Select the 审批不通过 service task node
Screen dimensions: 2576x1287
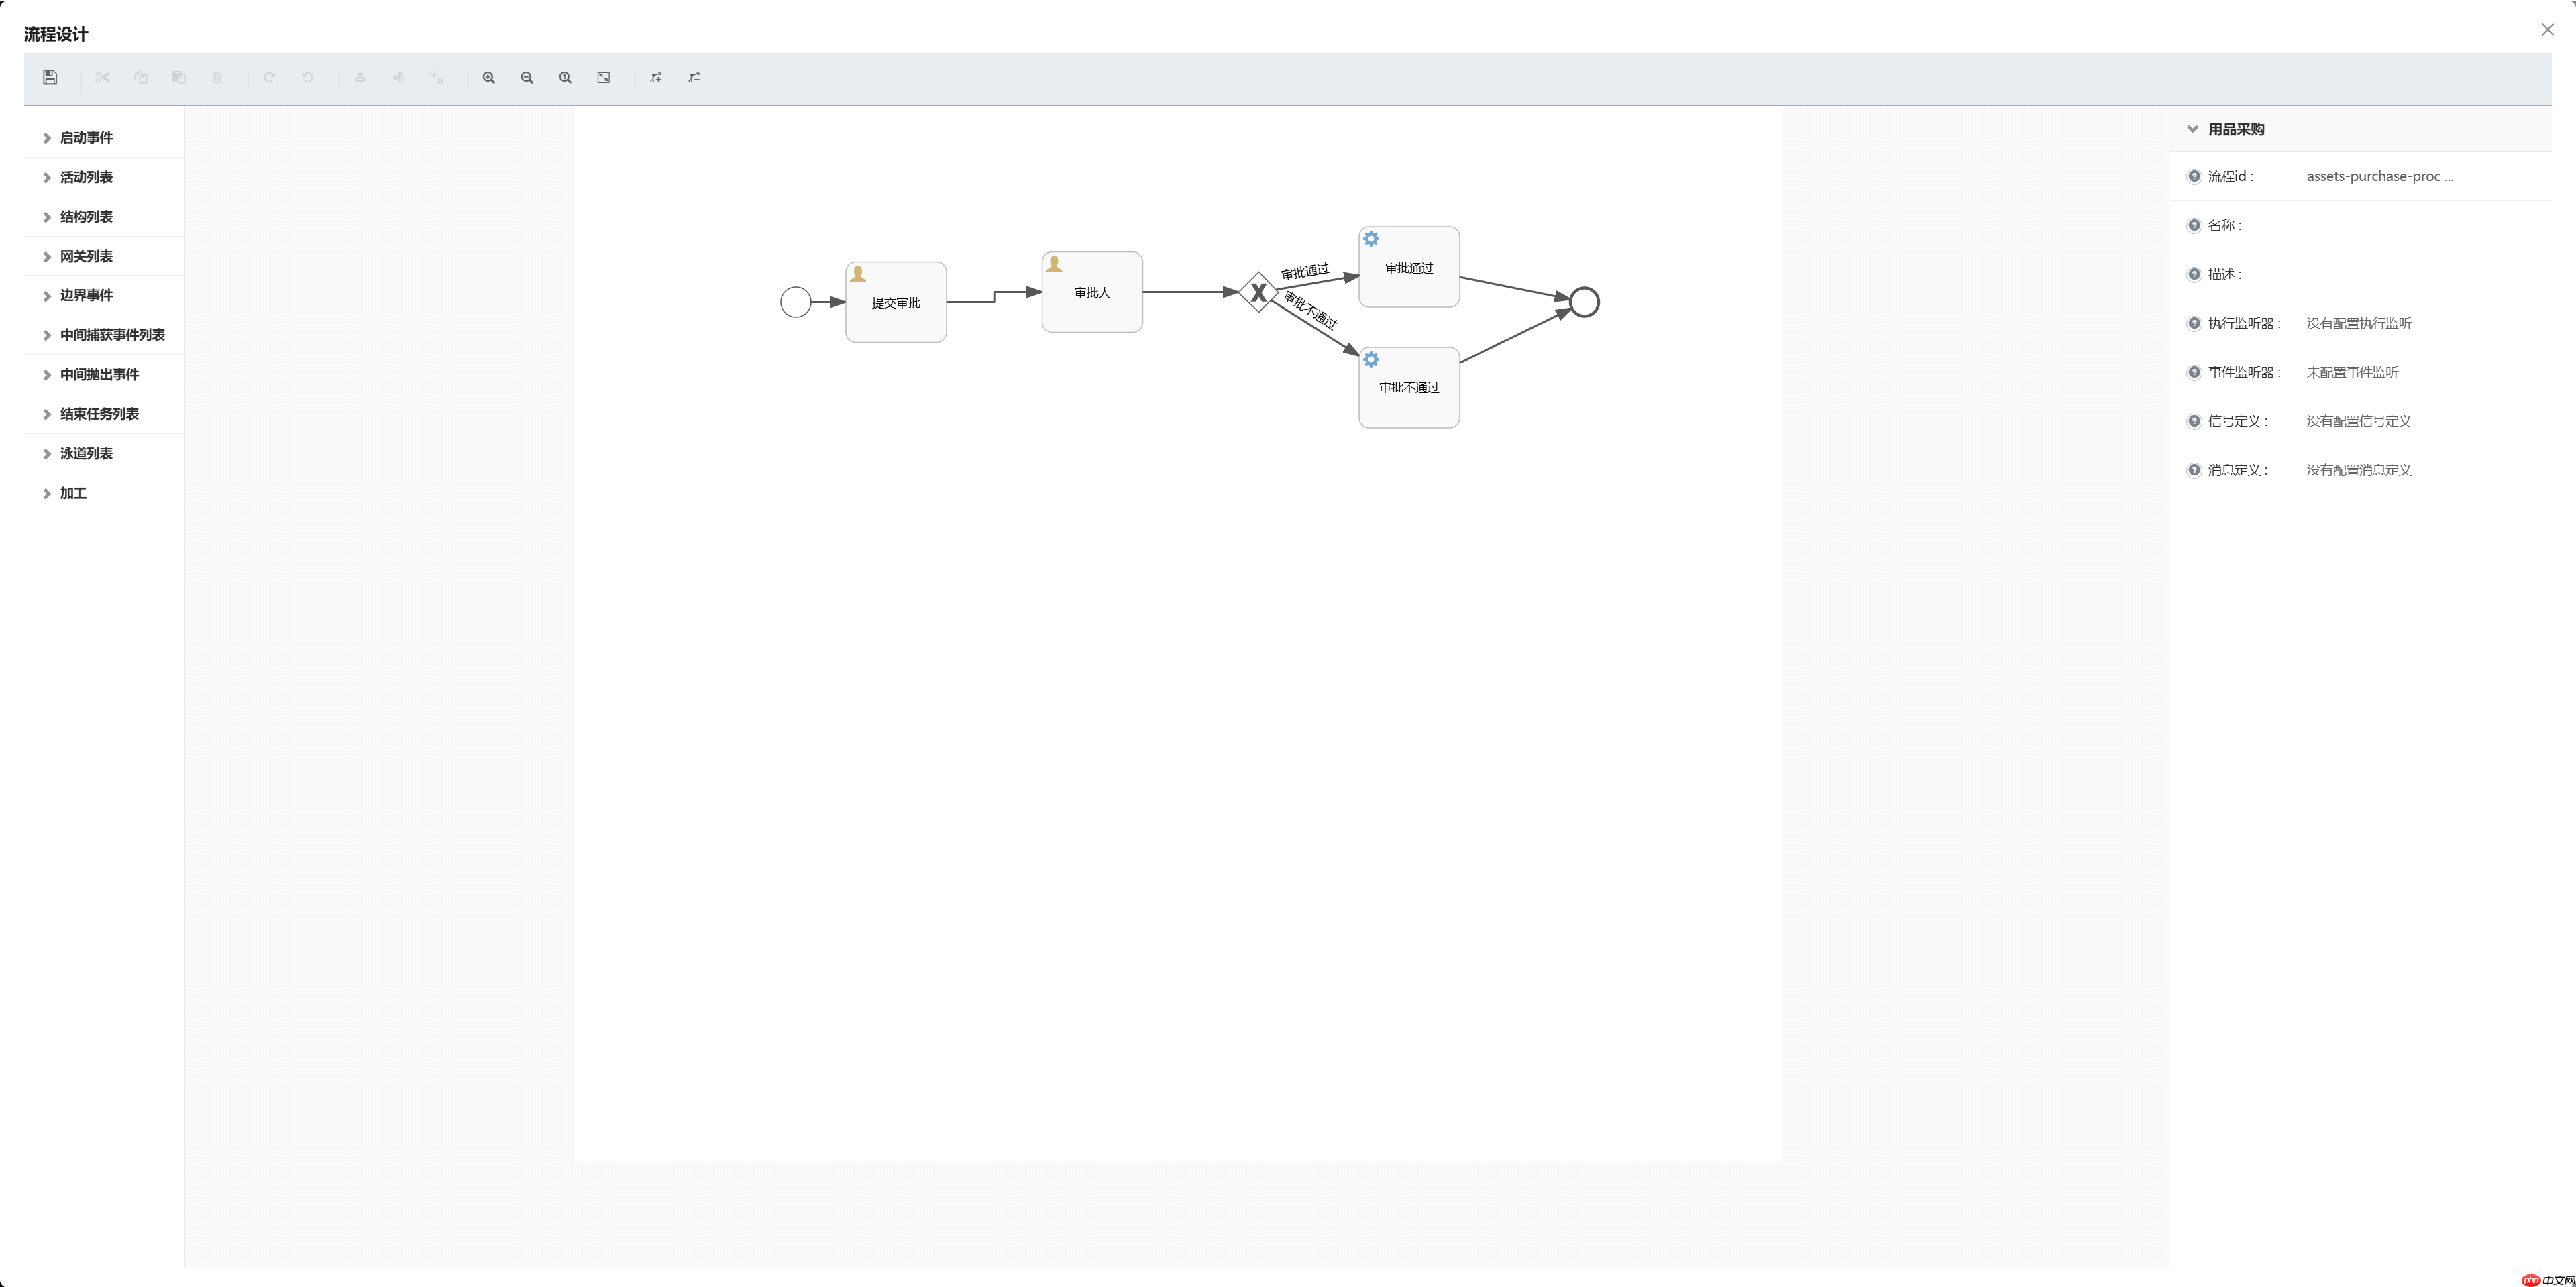(x=1408, y=387)
